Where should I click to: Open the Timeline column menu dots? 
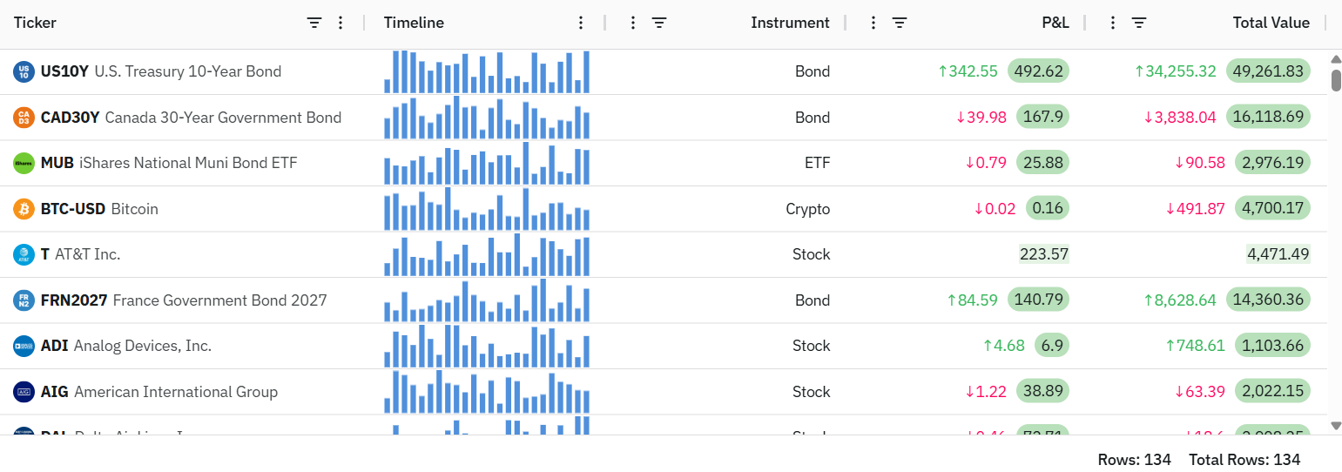pos(581,23)
